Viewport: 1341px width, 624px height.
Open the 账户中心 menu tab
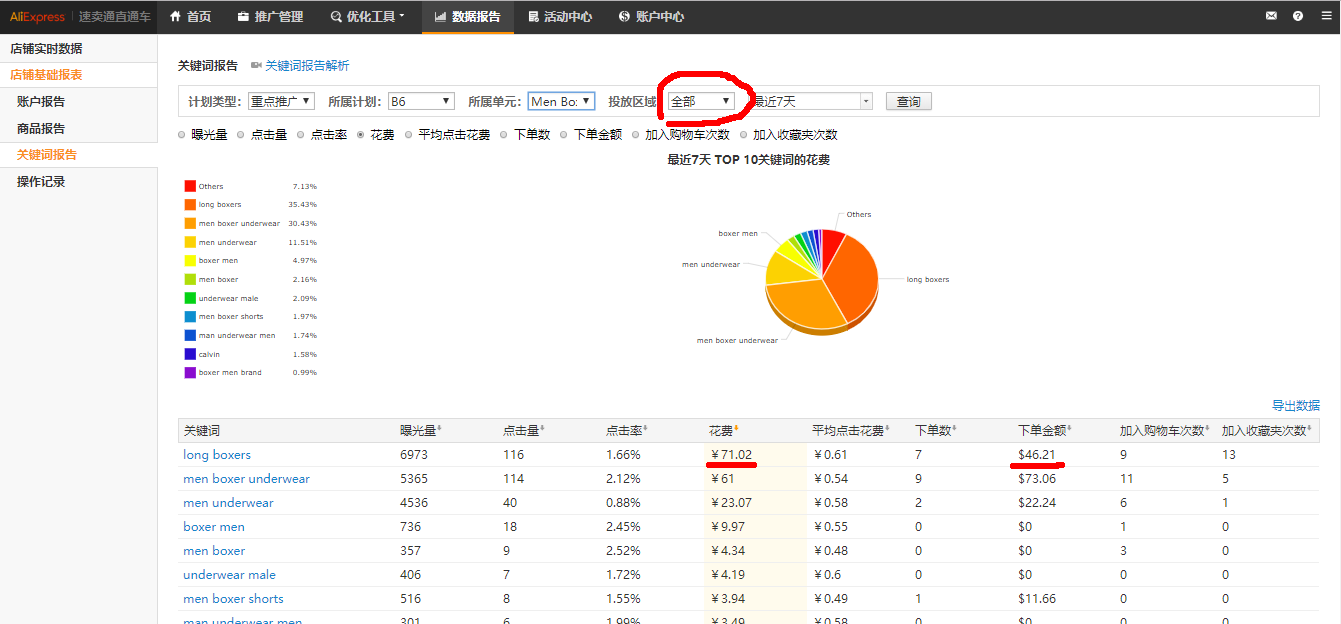click(651, 17)
